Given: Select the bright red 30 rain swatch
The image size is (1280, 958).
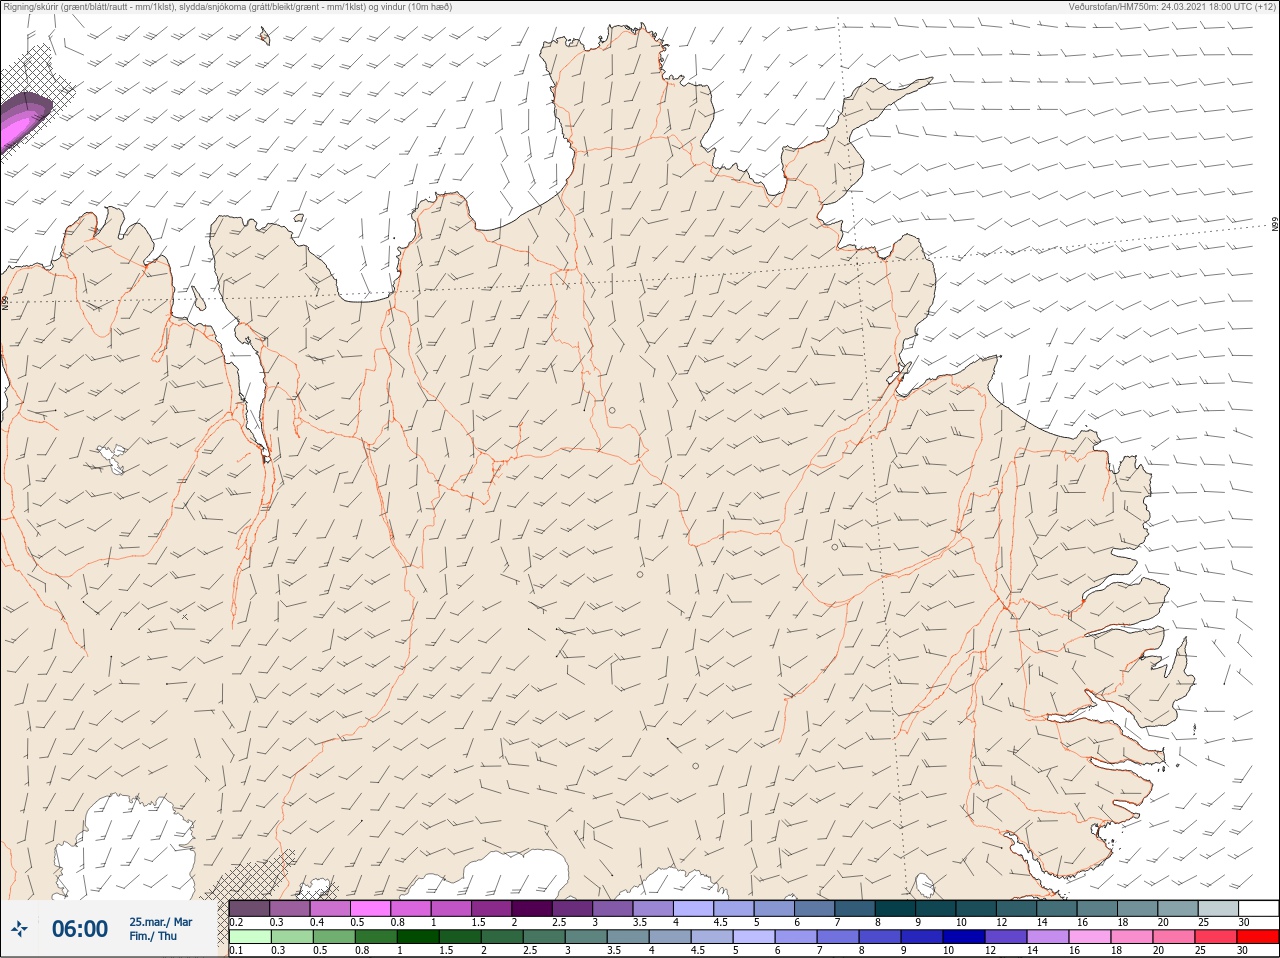Looking at the screenshot, I should pos(1259,937).
